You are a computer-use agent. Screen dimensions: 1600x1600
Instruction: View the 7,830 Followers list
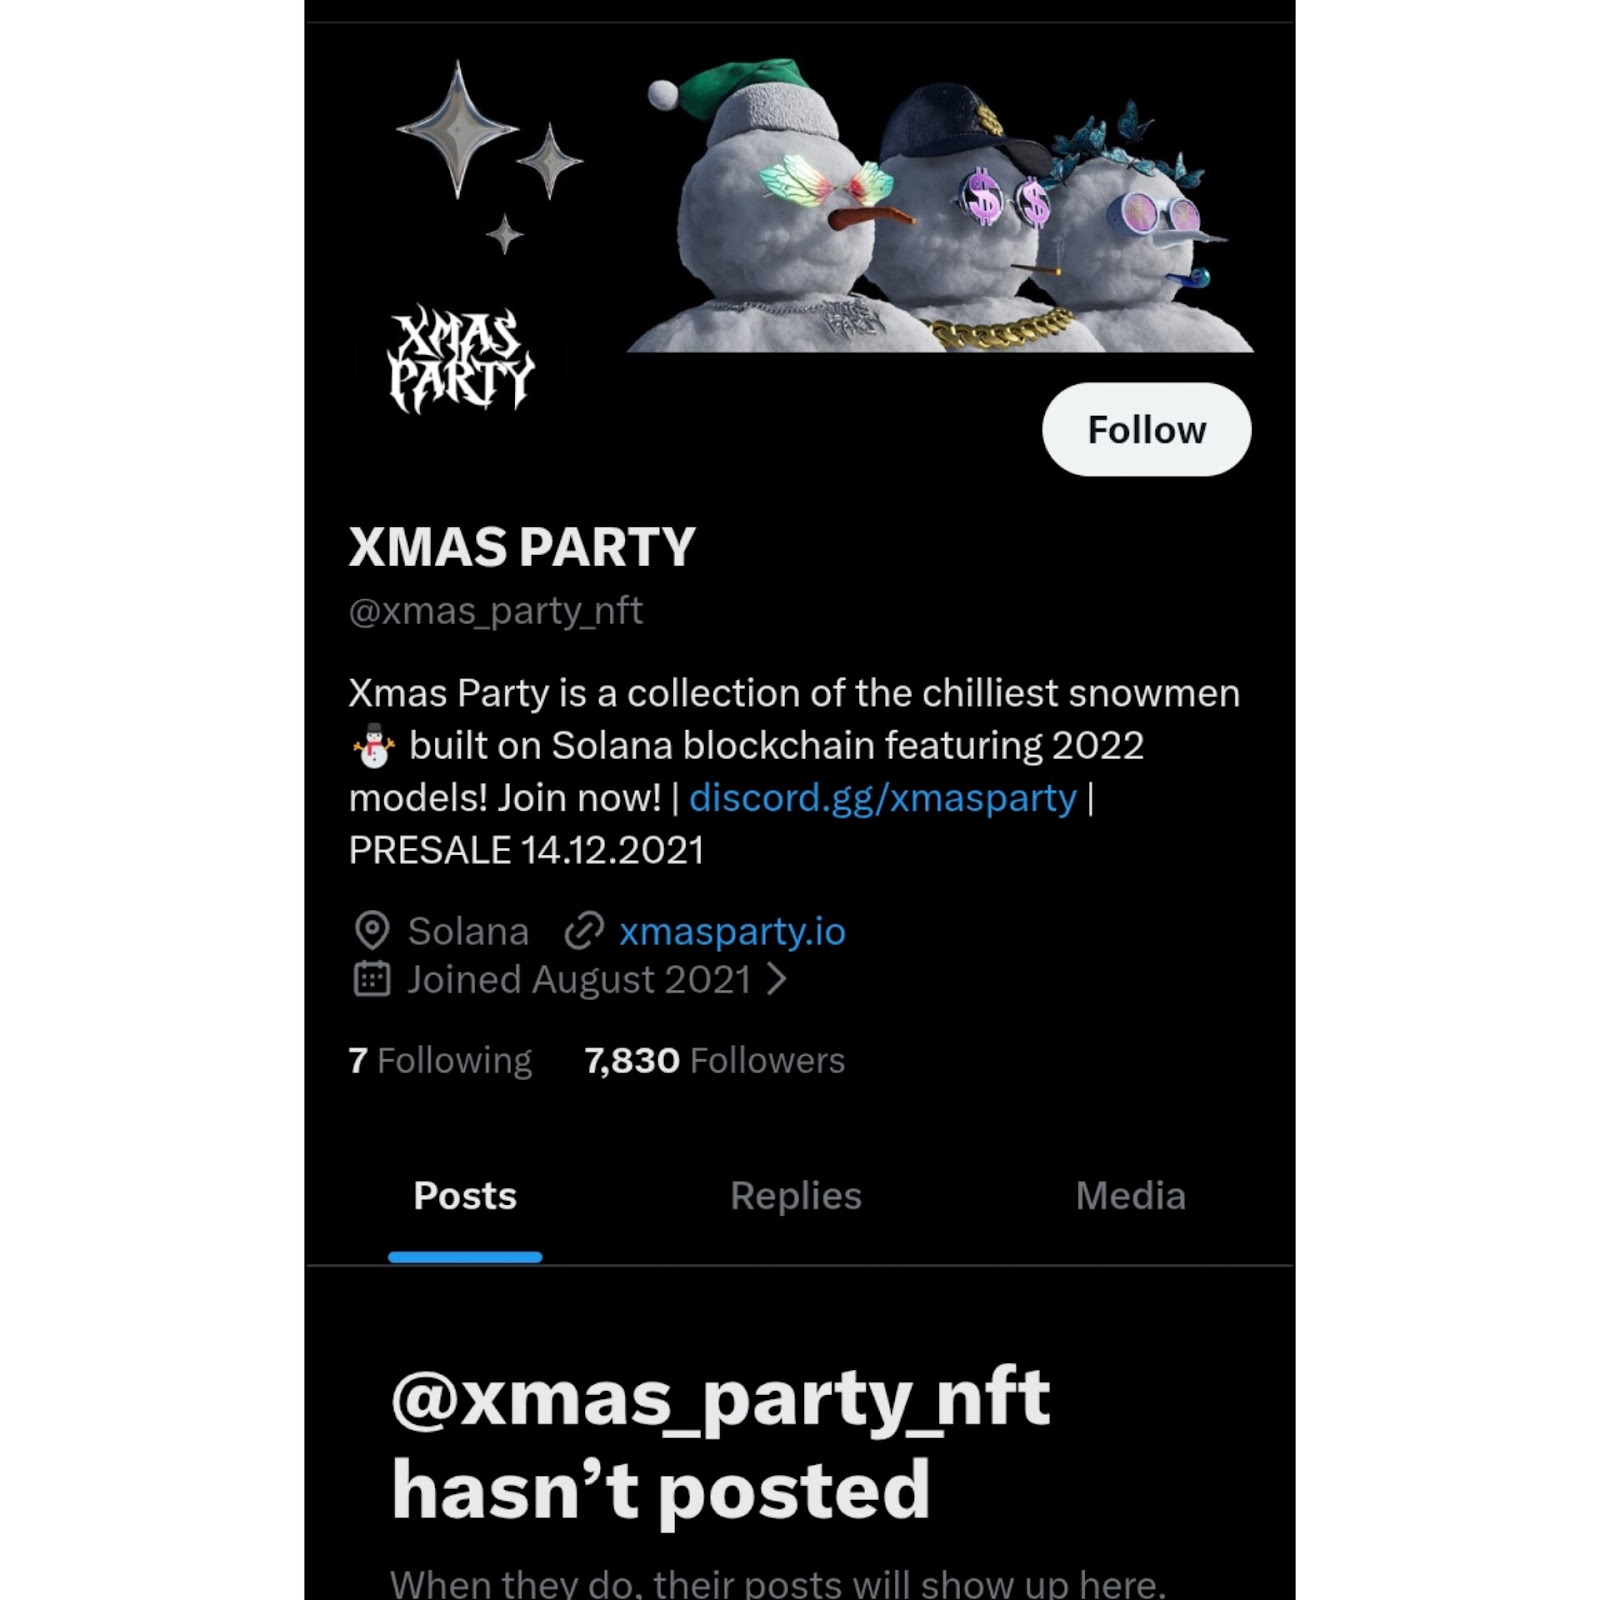click(x=714, y=1060)
